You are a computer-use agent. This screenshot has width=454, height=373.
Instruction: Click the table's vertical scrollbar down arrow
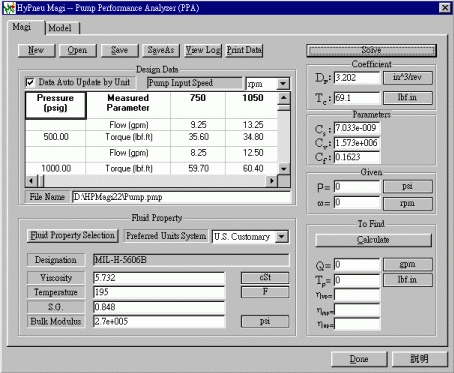point(283,169)
